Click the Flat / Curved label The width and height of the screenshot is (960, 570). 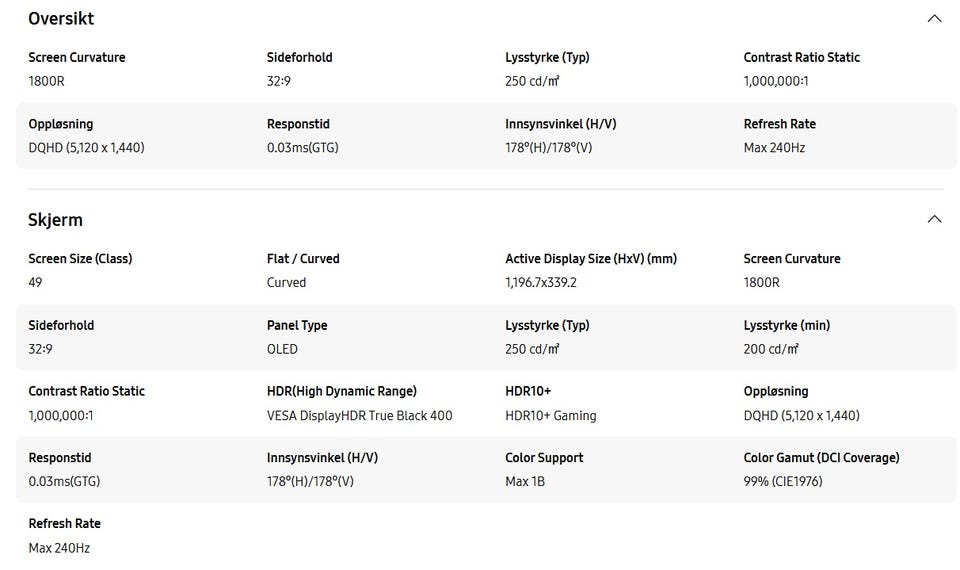click(x=303, y=259)
